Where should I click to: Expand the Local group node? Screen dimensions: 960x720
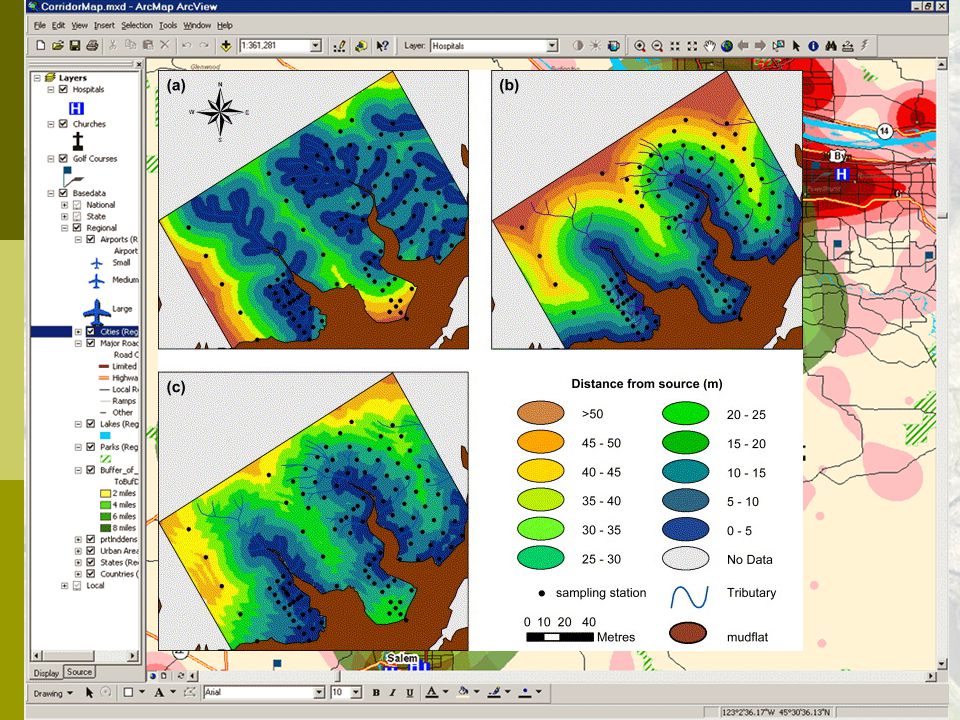coord(64,585)
